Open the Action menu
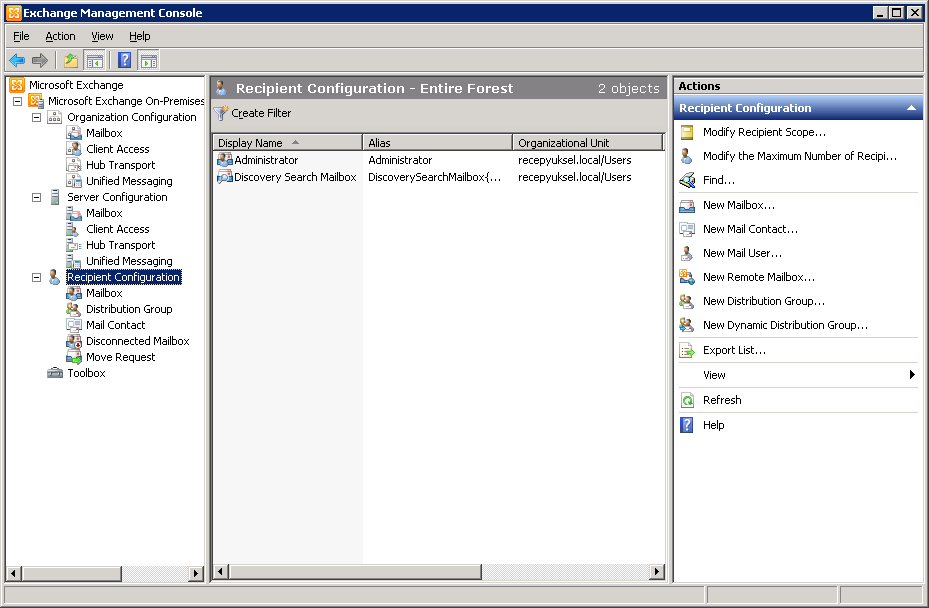 coord(60,36)
